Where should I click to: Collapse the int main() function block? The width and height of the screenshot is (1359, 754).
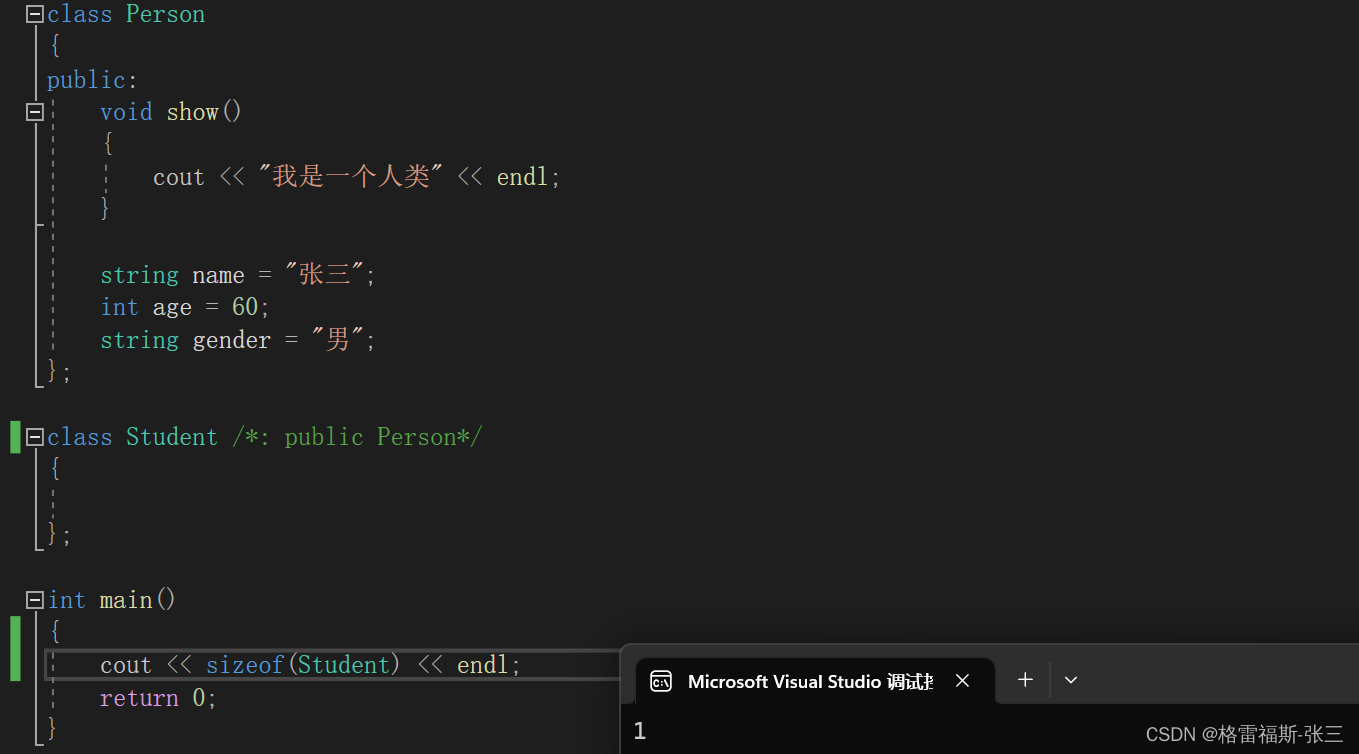click(x=35, y=600)
